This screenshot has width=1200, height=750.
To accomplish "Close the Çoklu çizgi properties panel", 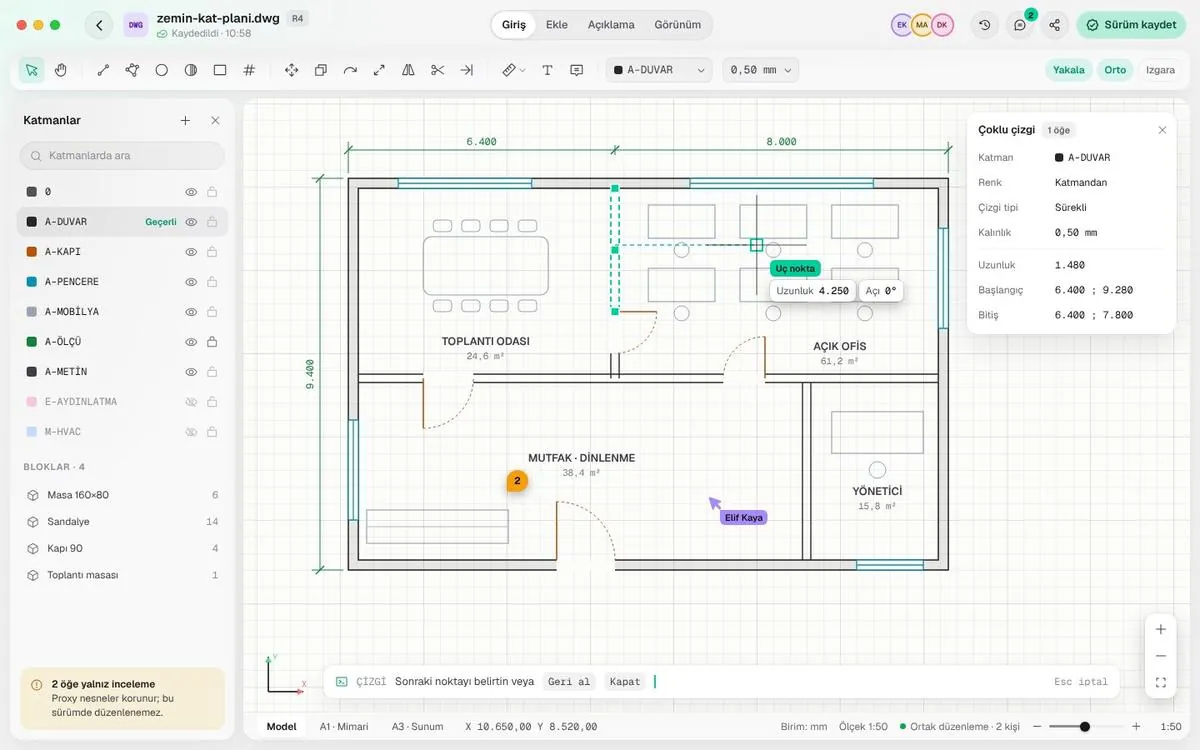I will pos(1162,130).
